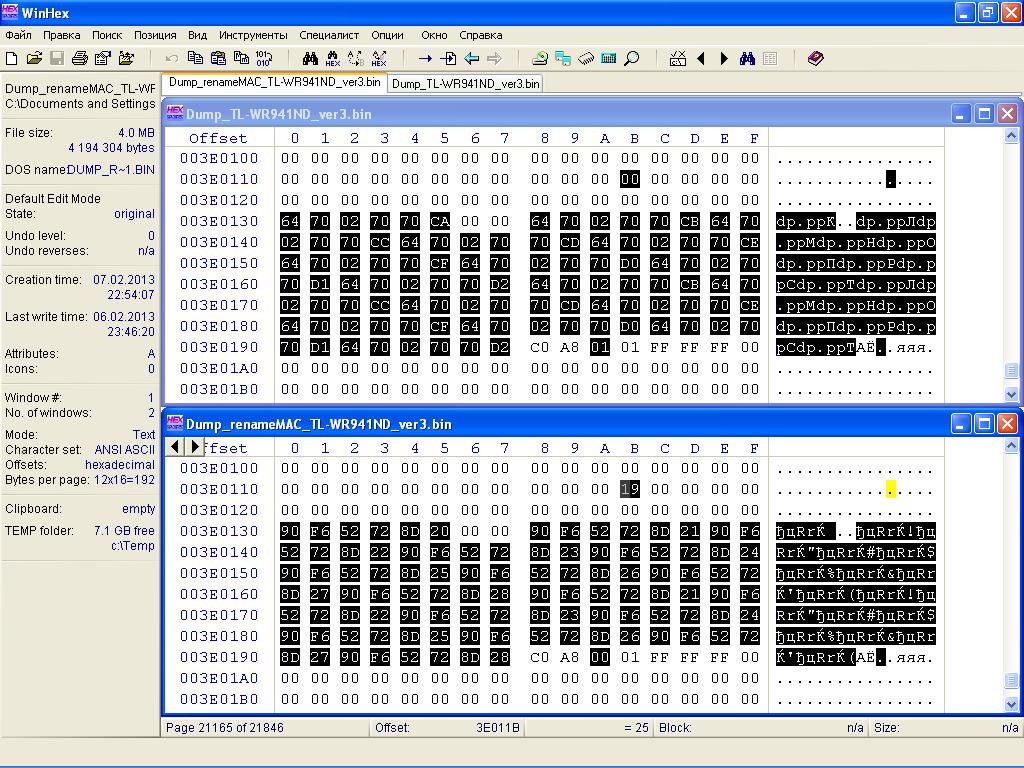Screen dimensions: 1024x768
Task: Click the Go To Offset arrow icon
Action: 449,59
